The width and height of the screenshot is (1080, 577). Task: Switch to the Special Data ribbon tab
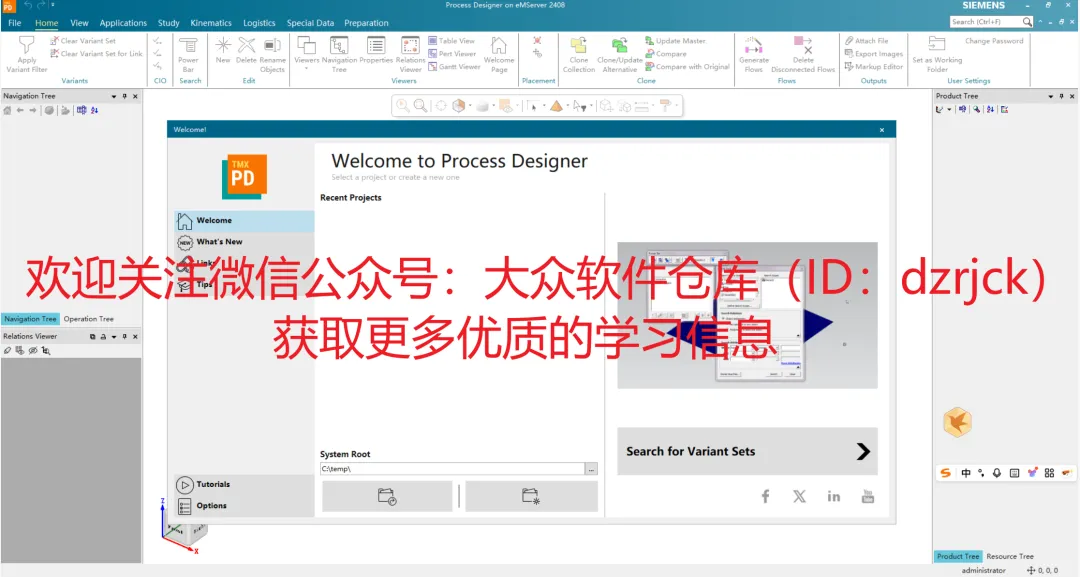pyautogui.click(x=310, y=23)
